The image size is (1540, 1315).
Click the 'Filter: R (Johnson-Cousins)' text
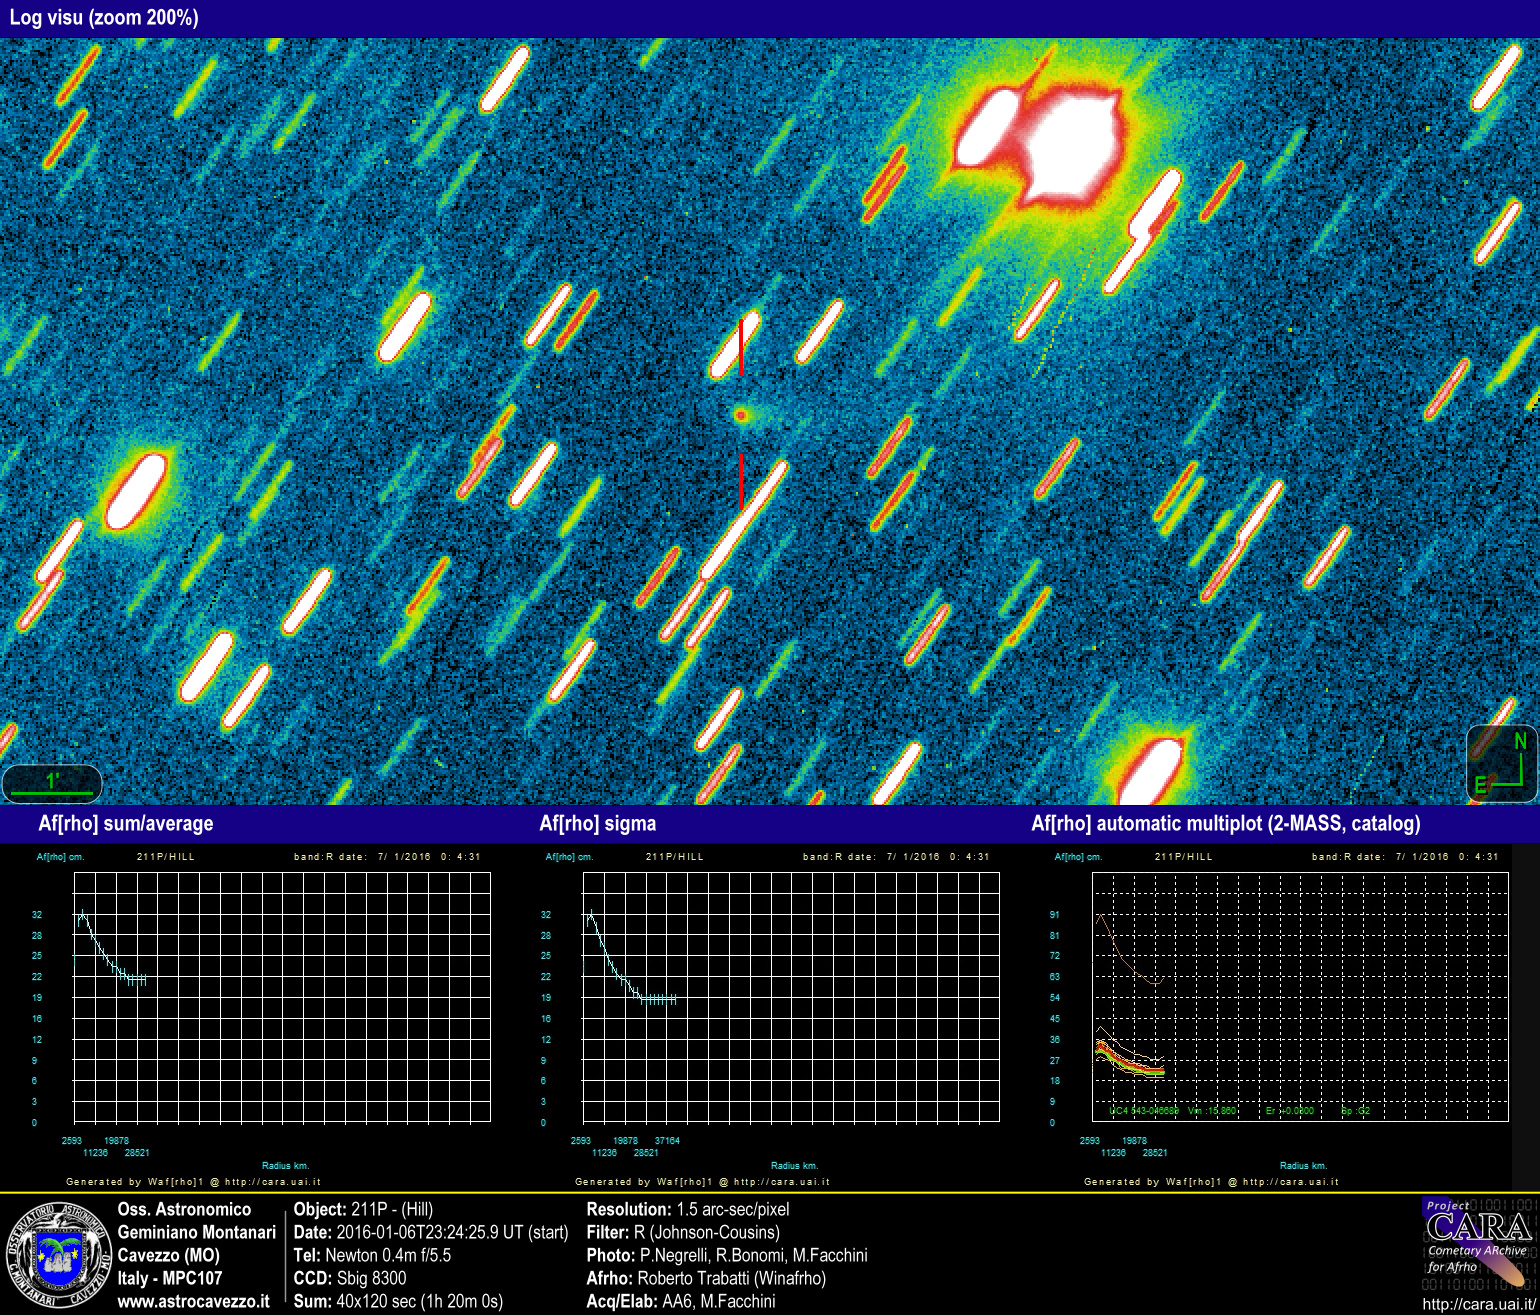pos(683,1232)
